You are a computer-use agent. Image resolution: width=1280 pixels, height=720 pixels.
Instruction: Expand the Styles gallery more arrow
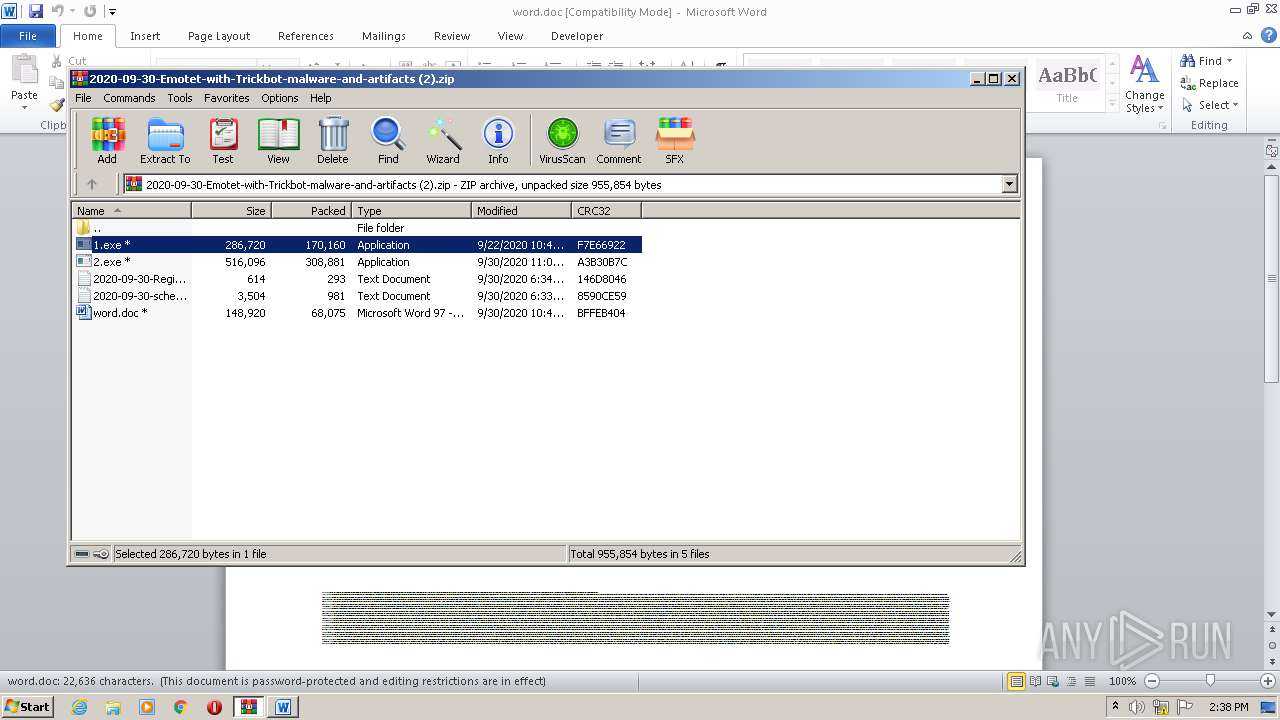click(1112, 103)
